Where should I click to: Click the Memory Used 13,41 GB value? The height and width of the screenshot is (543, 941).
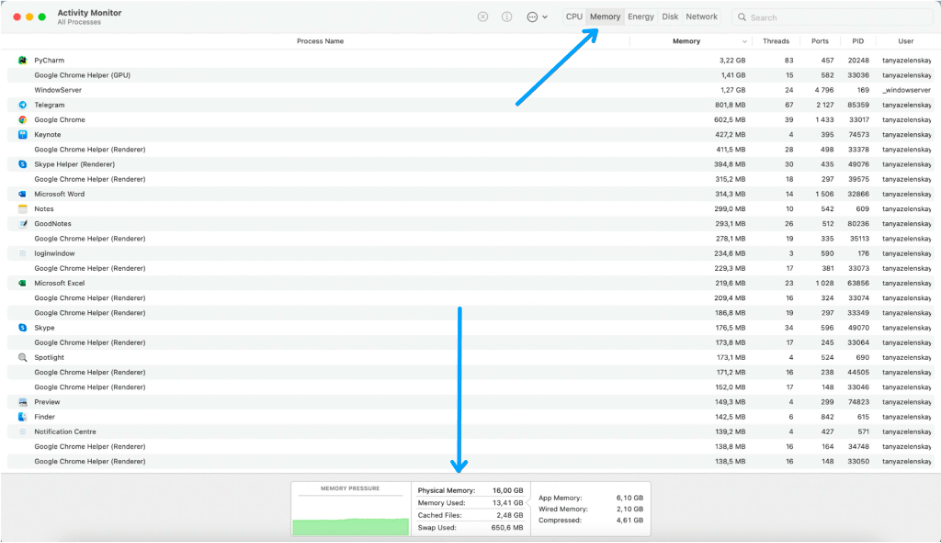(508, 503)
